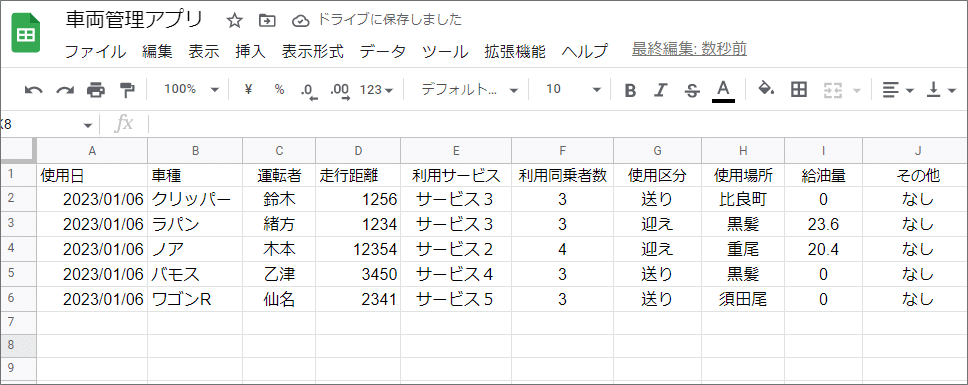Open the 表示 menu
968x385 pixels.
point(204,51)
